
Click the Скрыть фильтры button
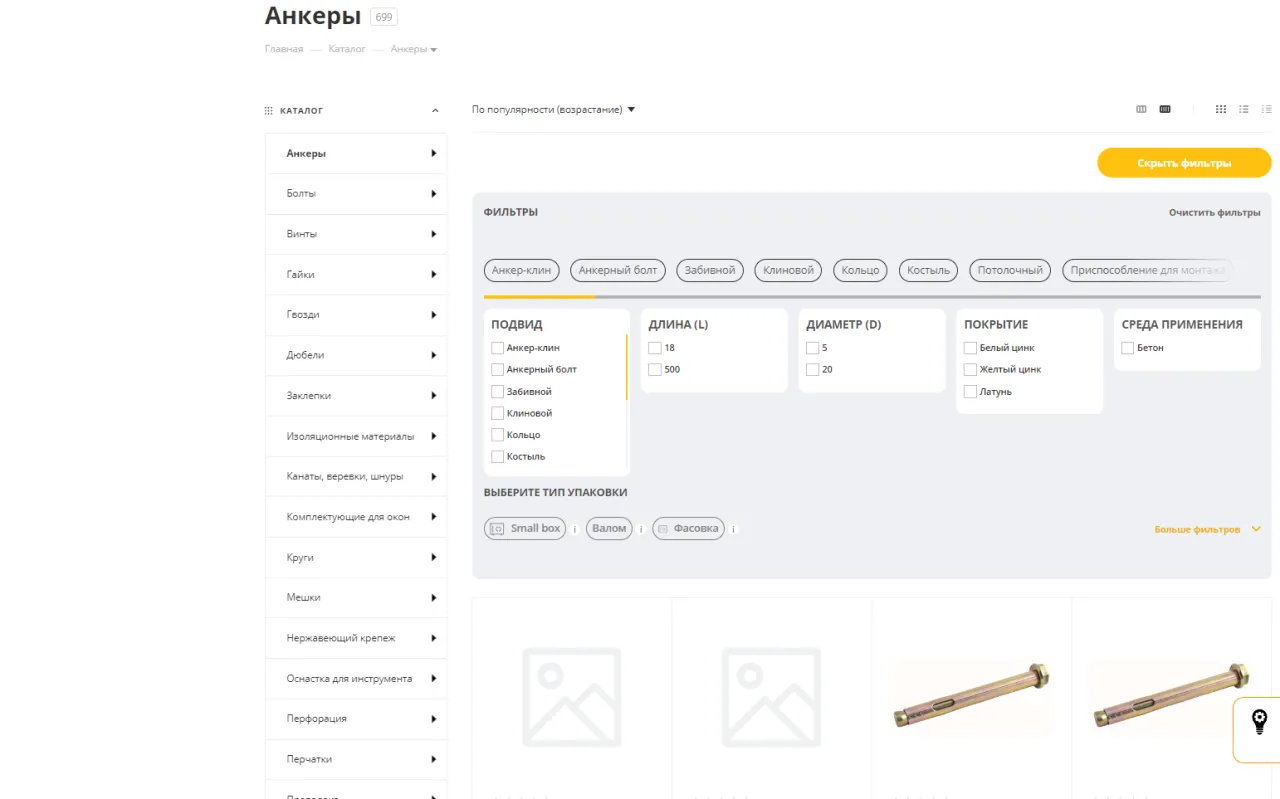pos(1183,163)
